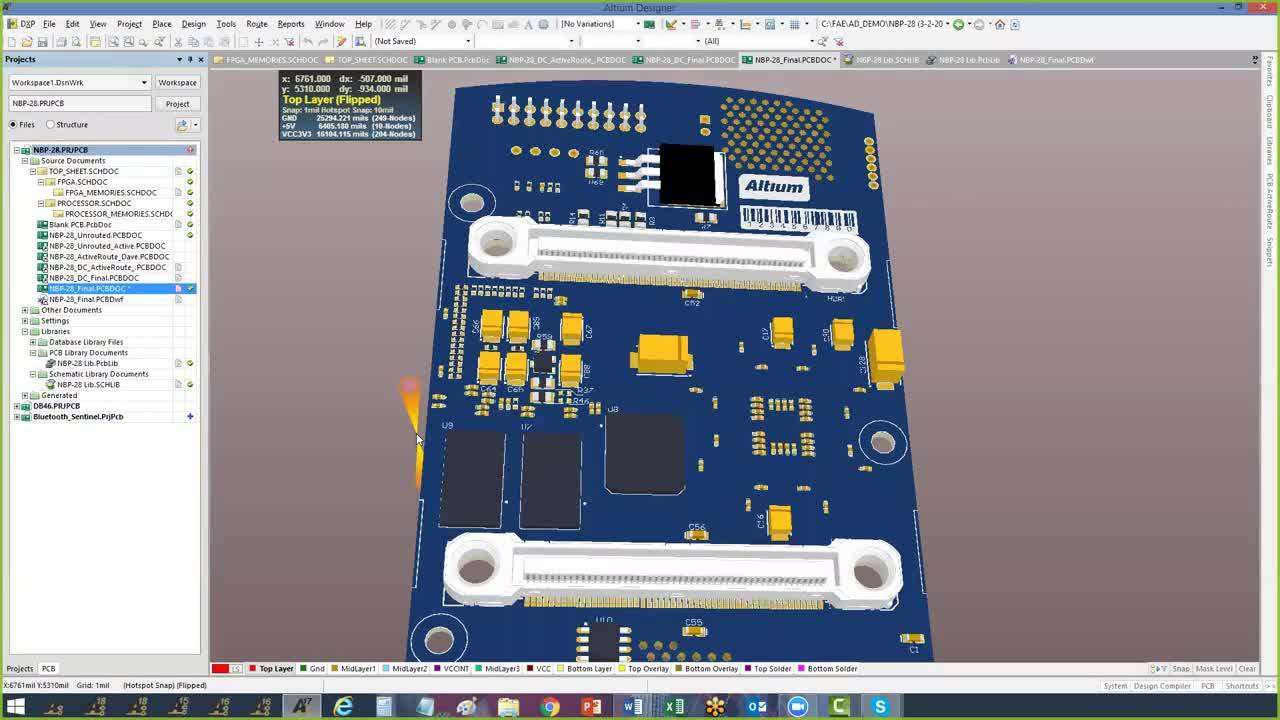This screenshot has width=1280, height=720.
Task: Click the Cut scissors icon
Action: [178, 42]
